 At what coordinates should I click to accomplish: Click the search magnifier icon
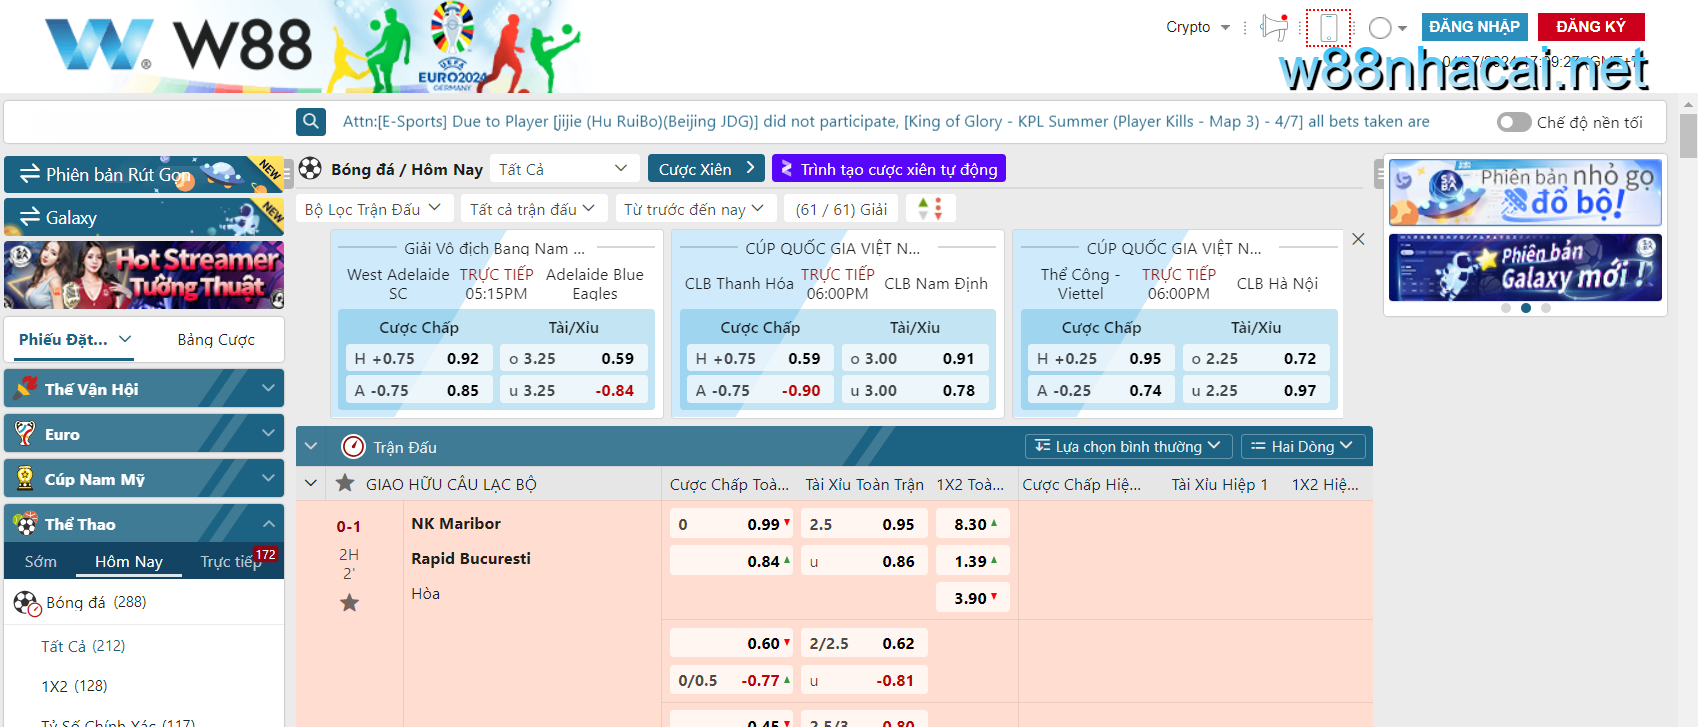click(x=311, y=121)
